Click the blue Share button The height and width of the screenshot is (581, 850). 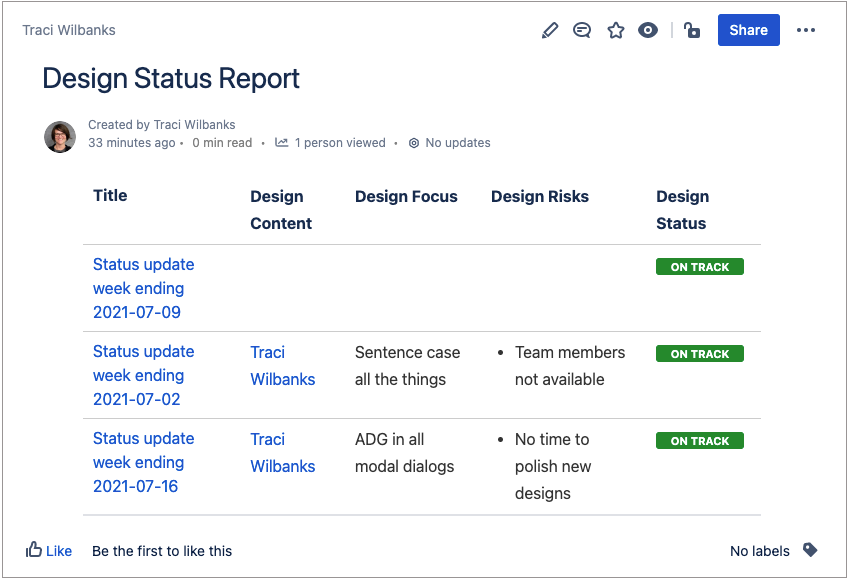pos(748,30)
